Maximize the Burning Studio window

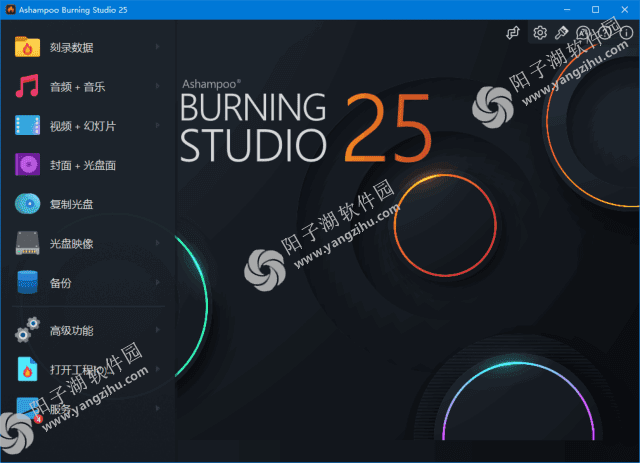tap(596, 9)
